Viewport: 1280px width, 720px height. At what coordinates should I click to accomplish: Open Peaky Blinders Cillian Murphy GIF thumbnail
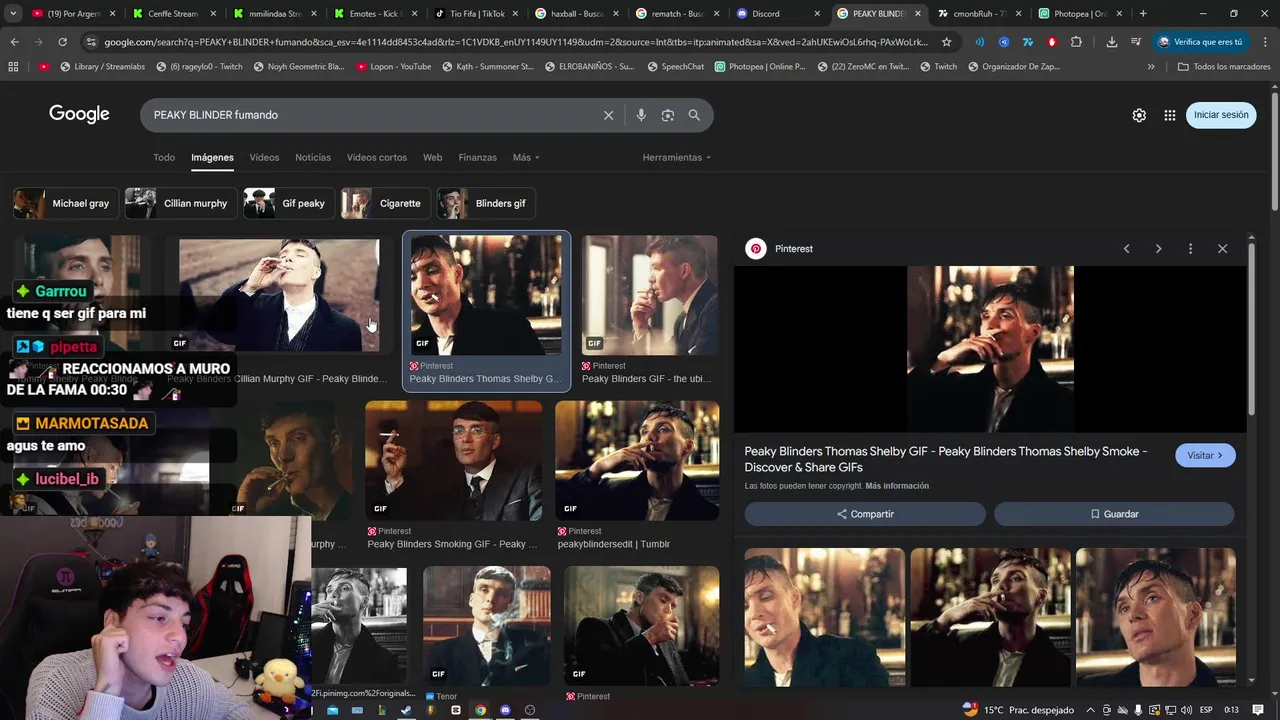[x=279, y=295]
